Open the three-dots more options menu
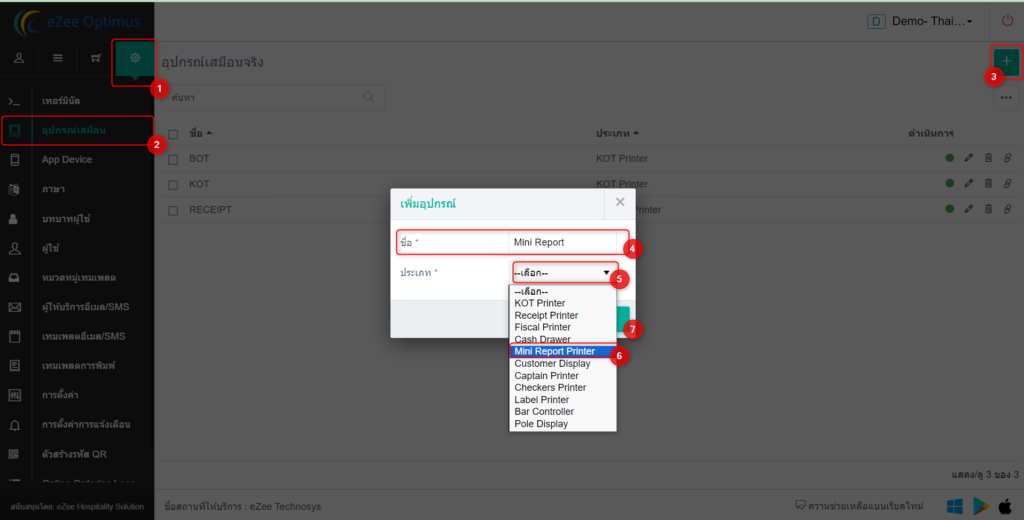Image resolution: width=1024 pixels, height=520 pixels. tap(1006, 97)
